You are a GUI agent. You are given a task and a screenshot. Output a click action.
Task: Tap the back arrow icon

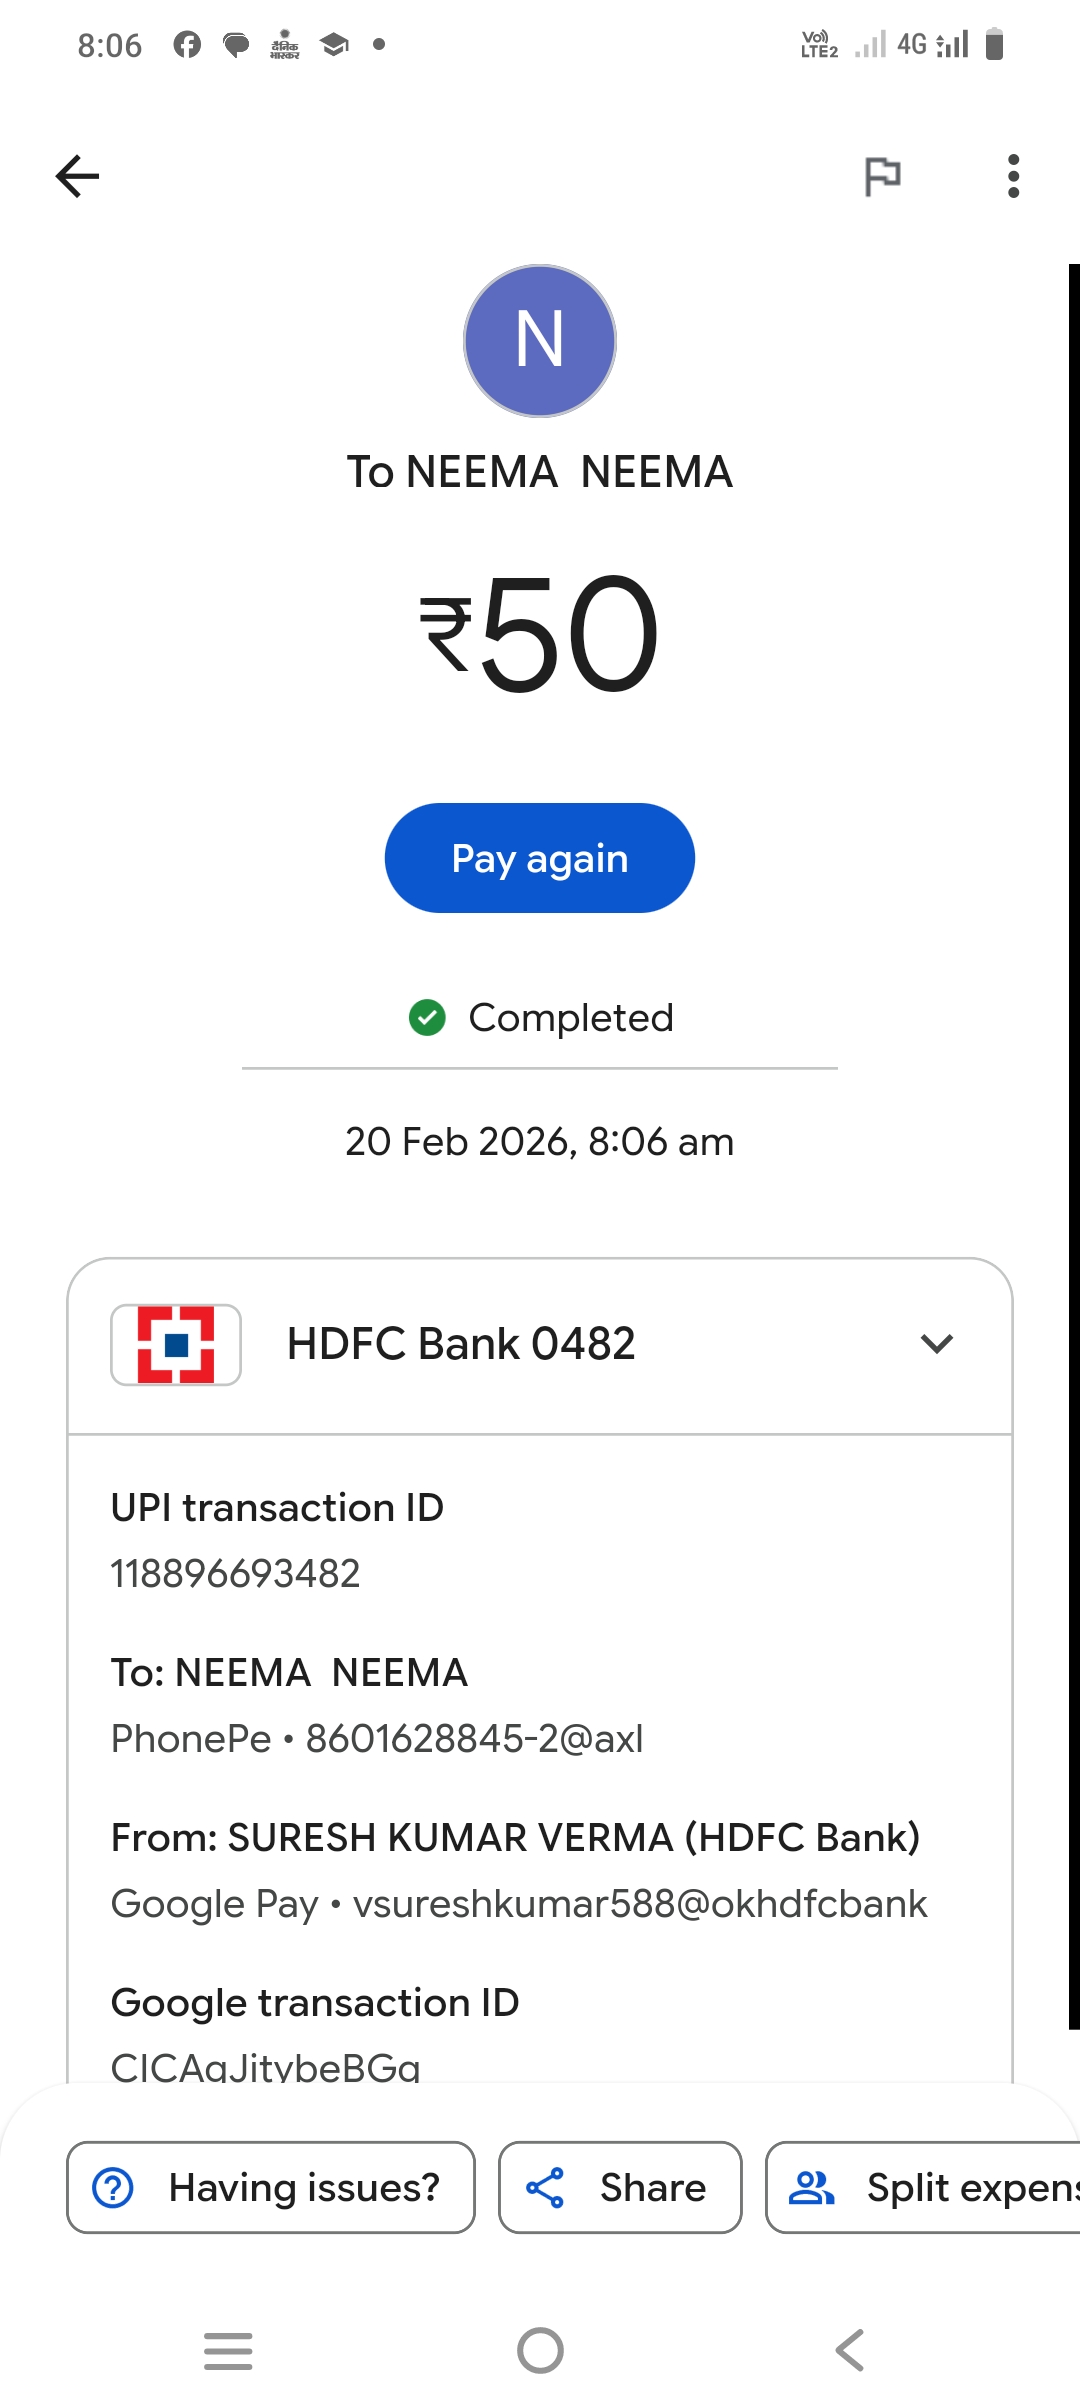pos(77,177)
